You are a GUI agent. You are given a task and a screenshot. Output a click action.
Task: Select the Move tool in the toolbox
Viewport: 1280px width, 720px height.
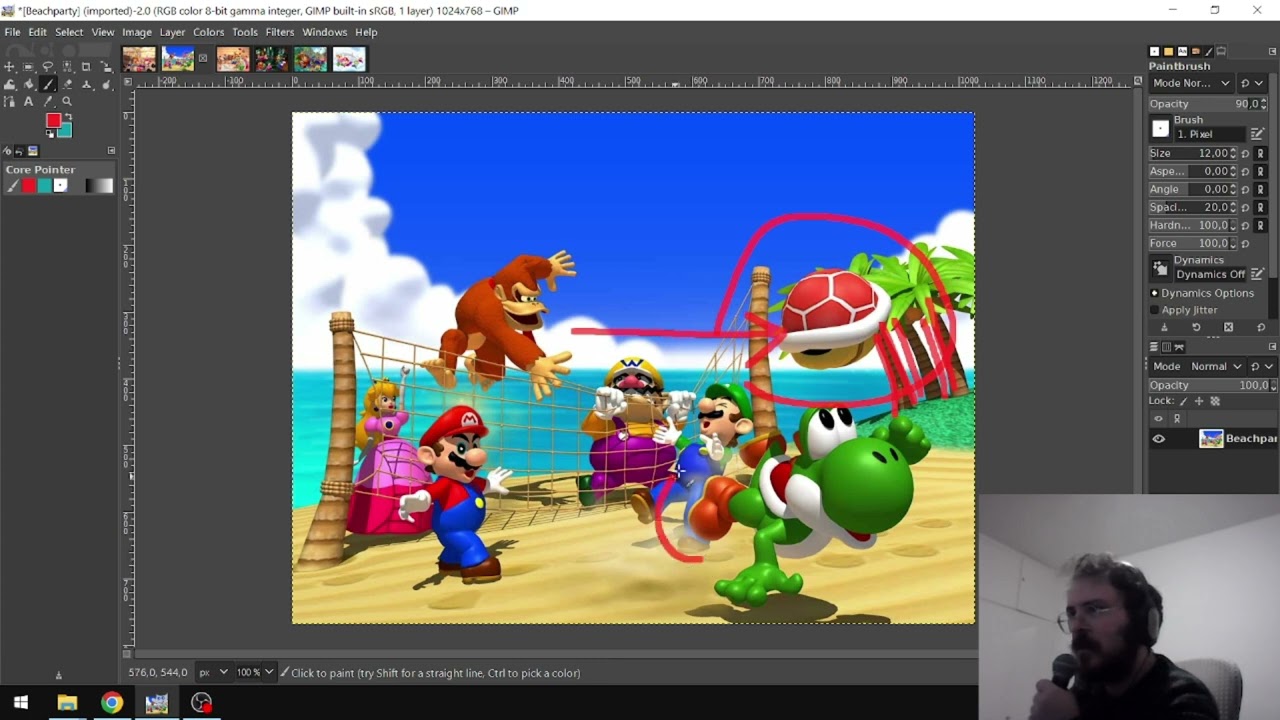[x=9, y=67]
